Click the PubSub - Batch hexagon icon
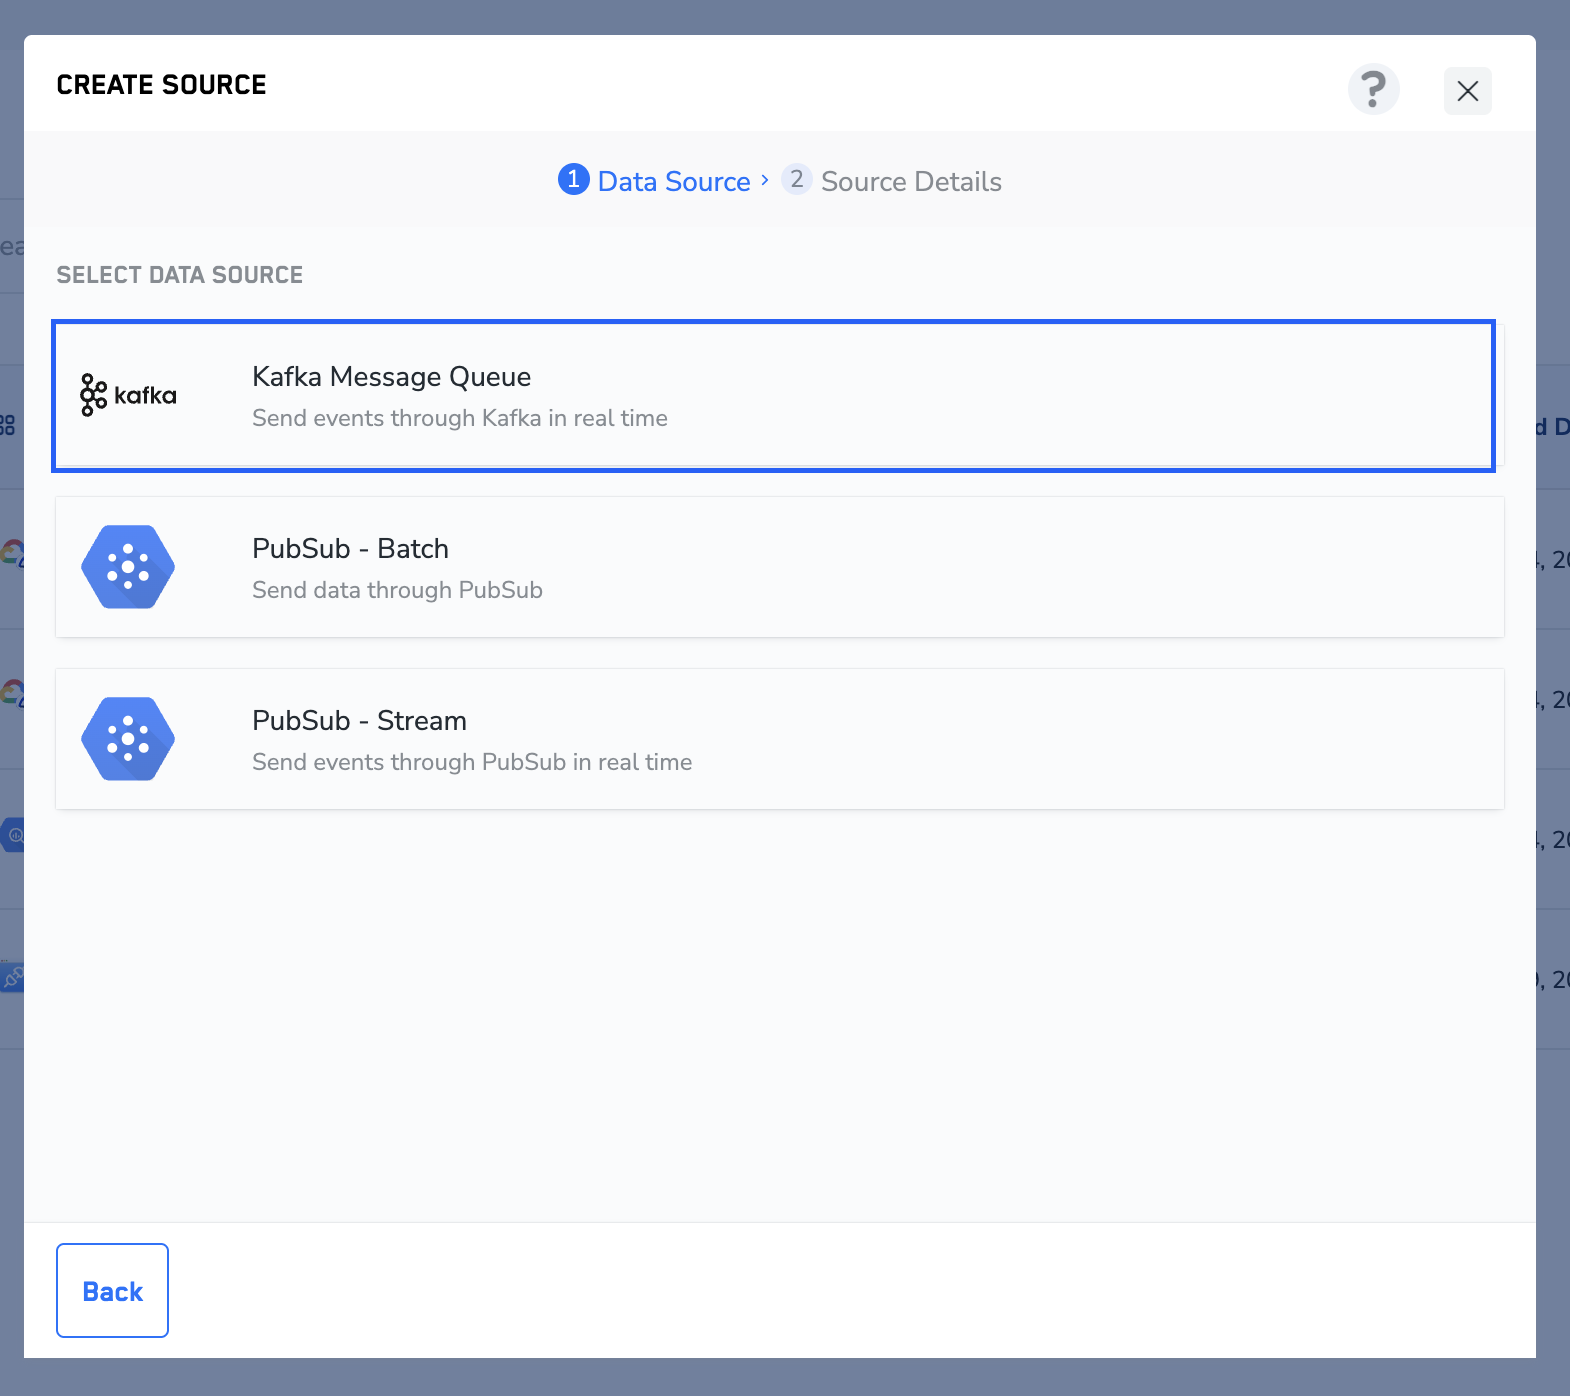 pos(128,567)
